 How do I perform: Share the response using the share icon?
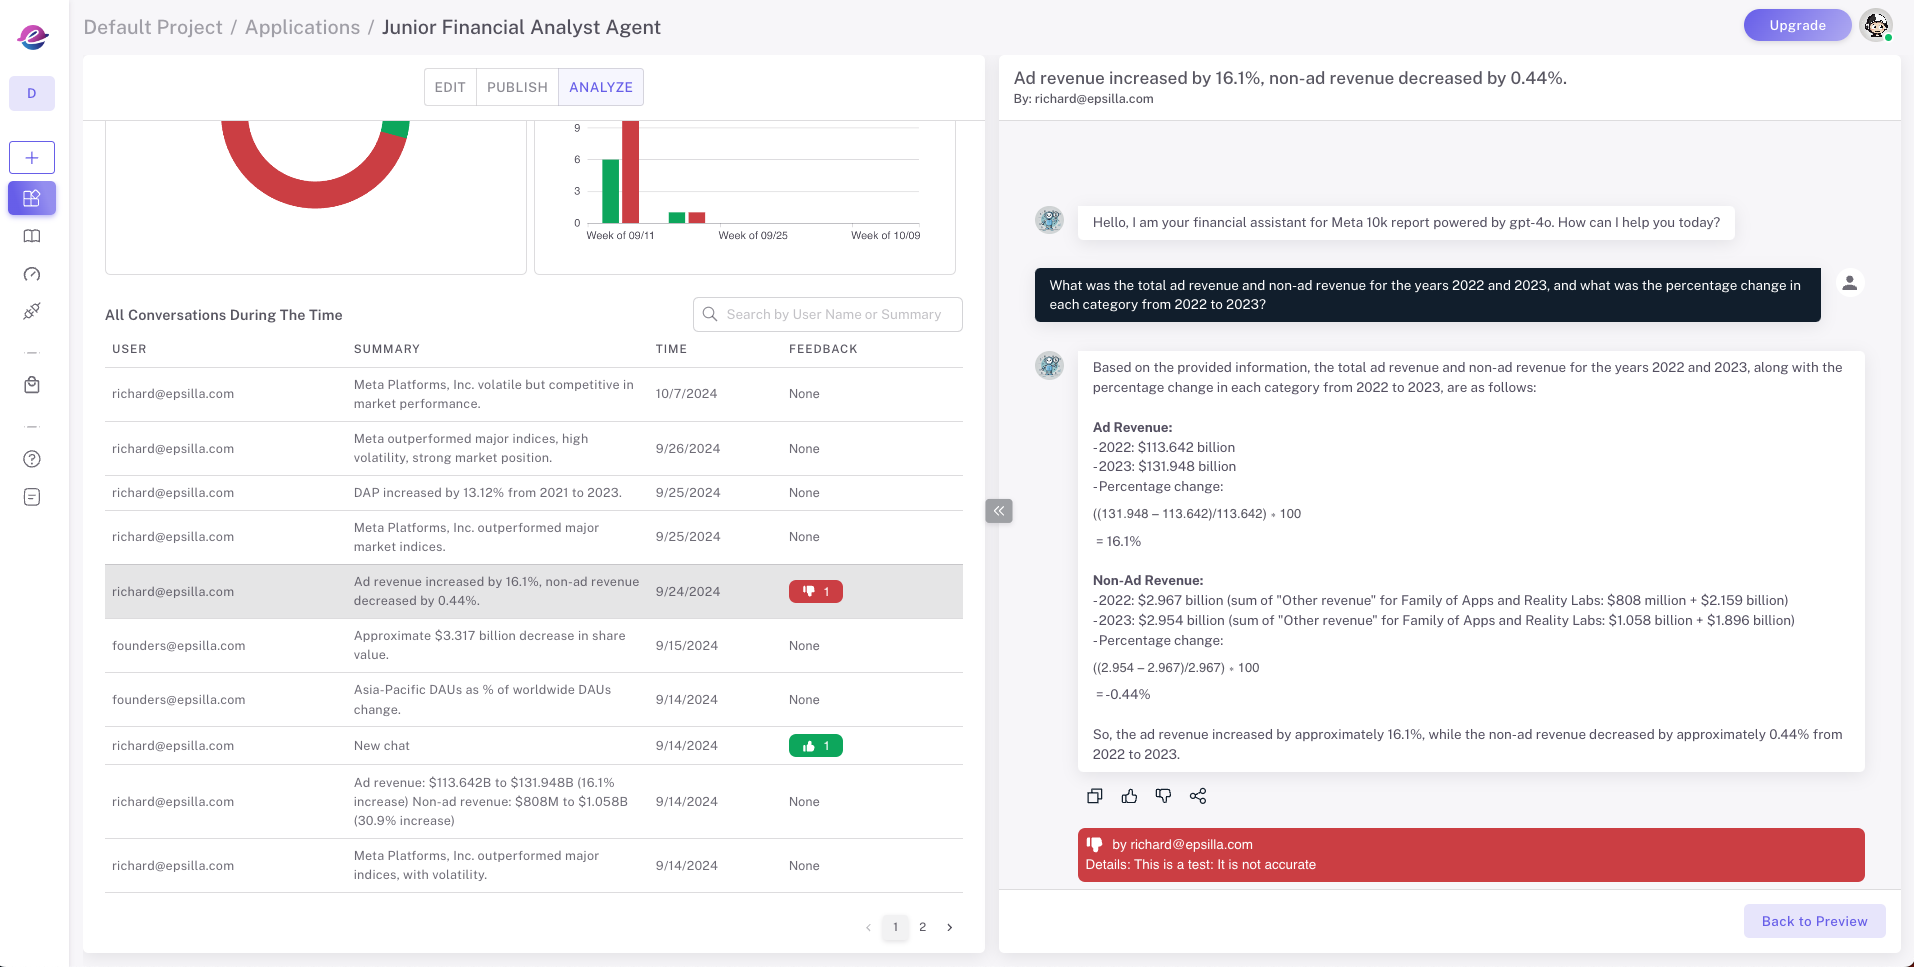click(1198, 796)
